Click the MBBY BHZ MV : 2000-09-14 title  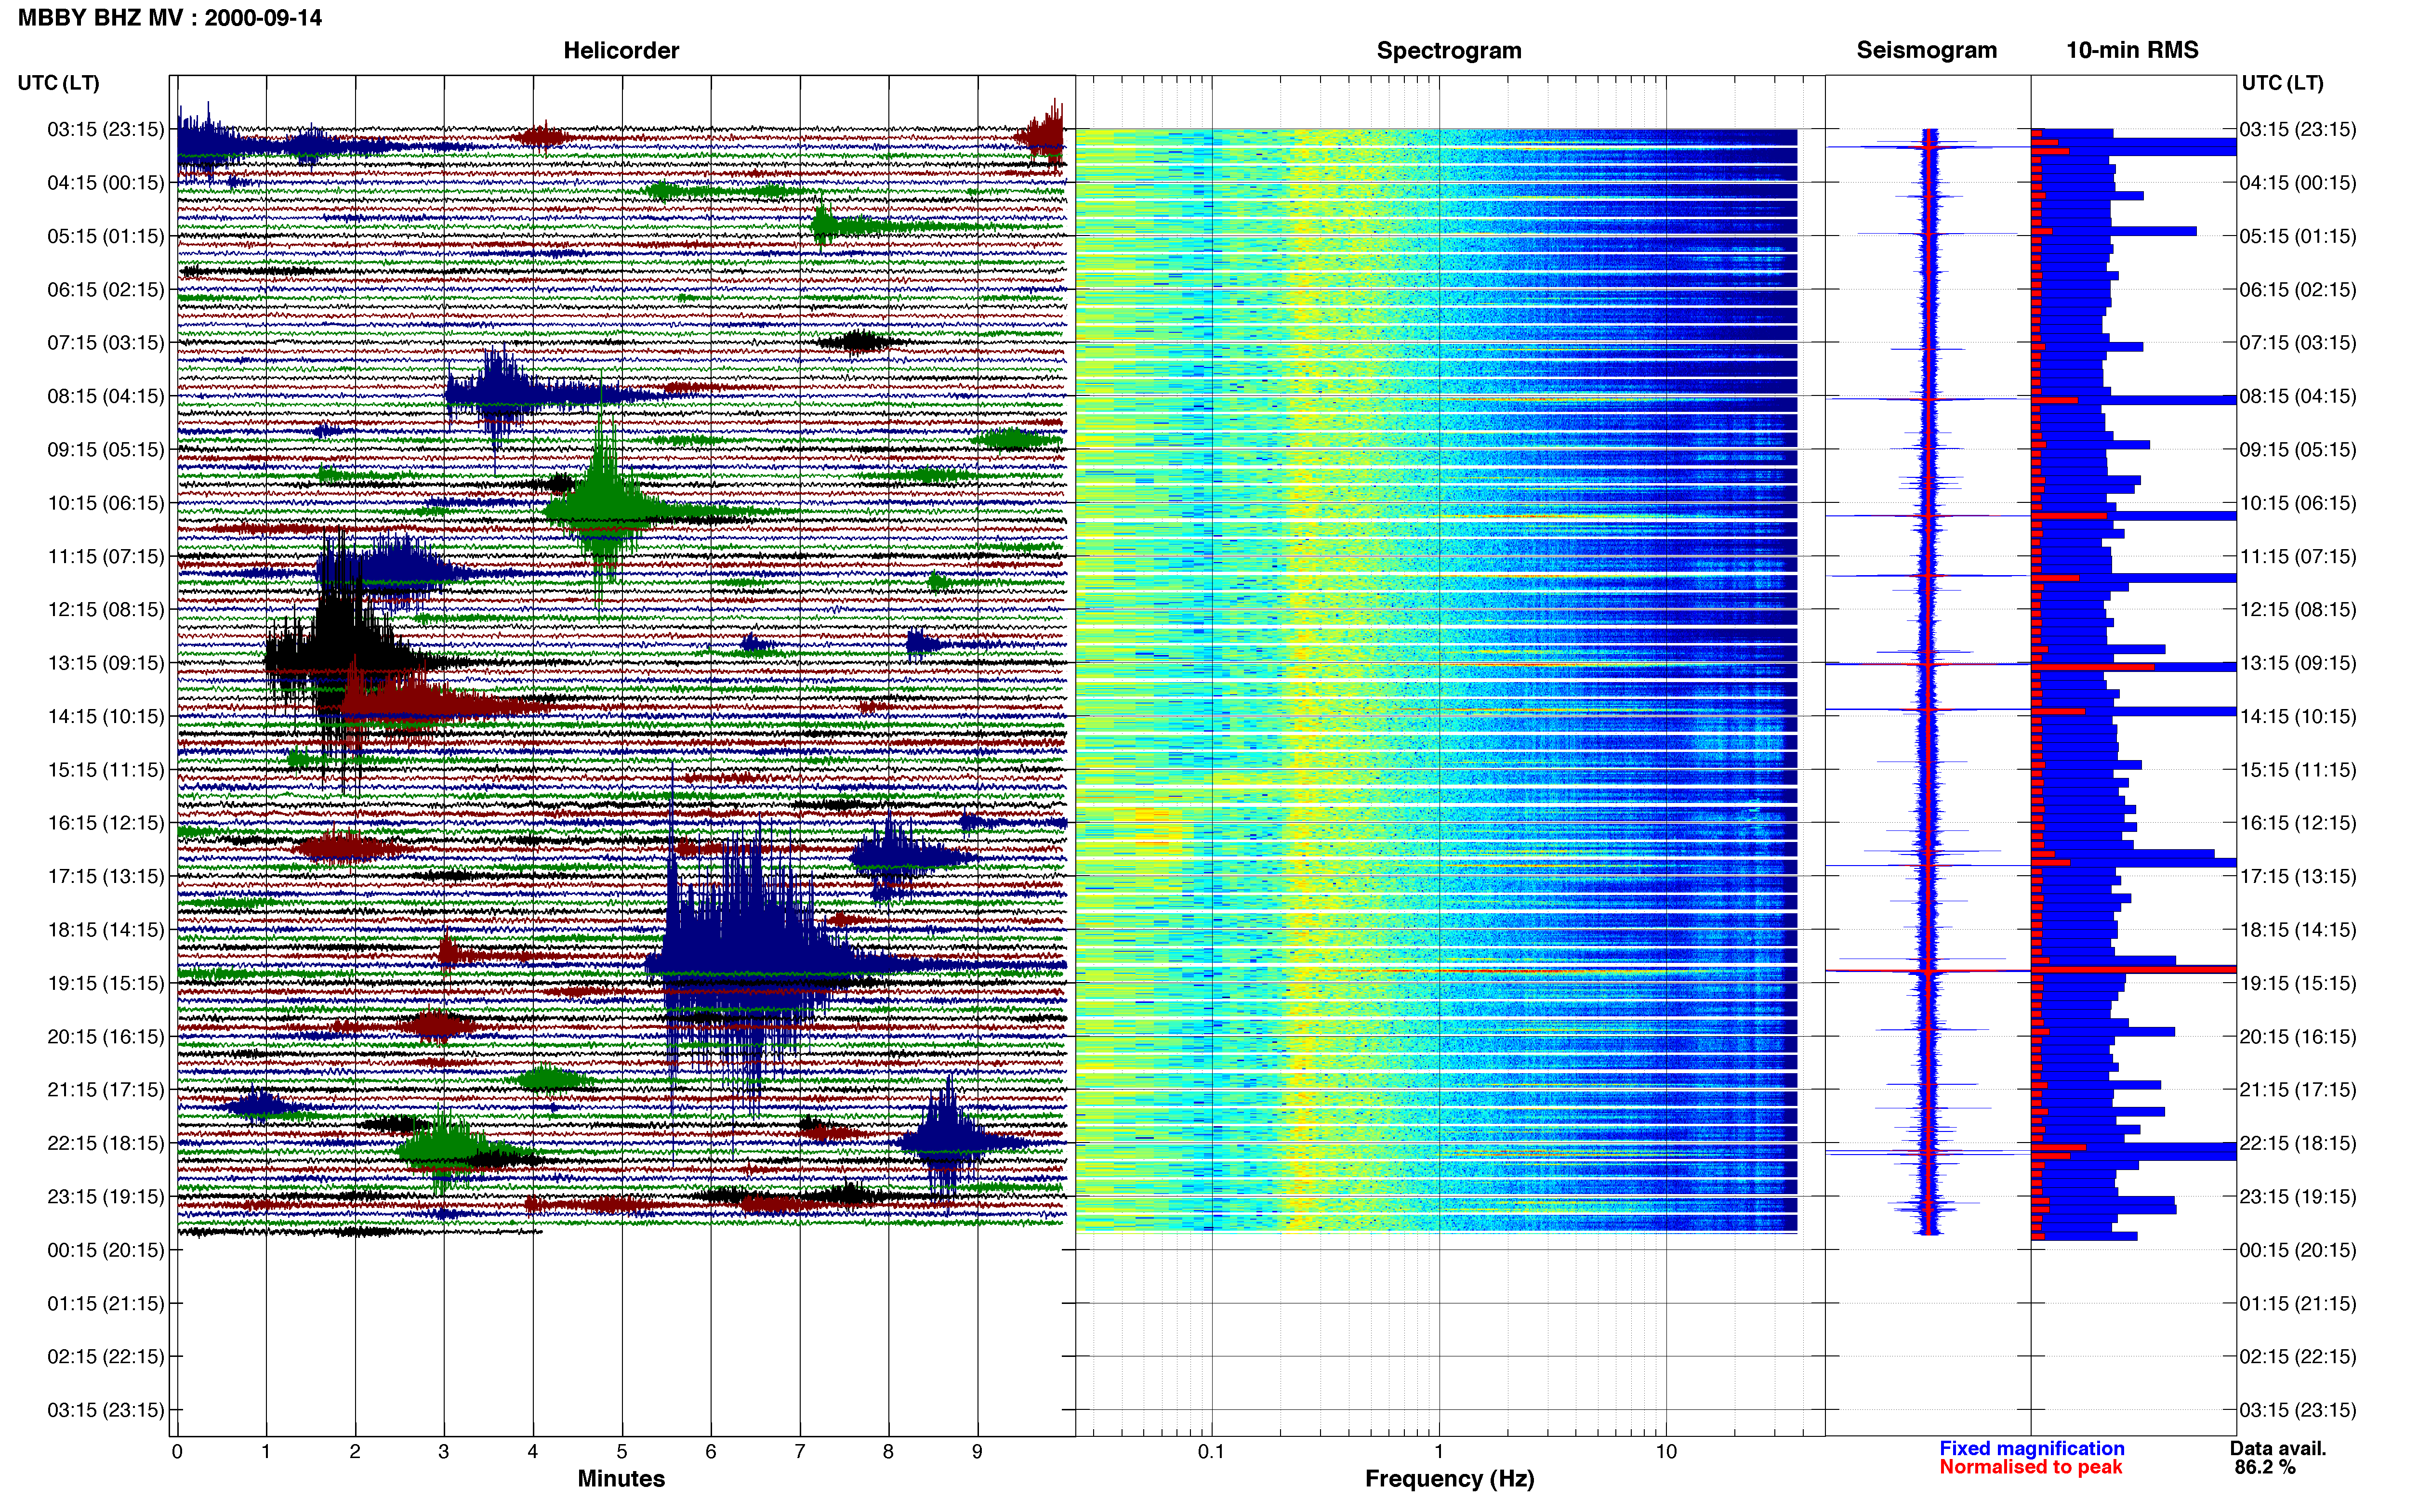169,17
